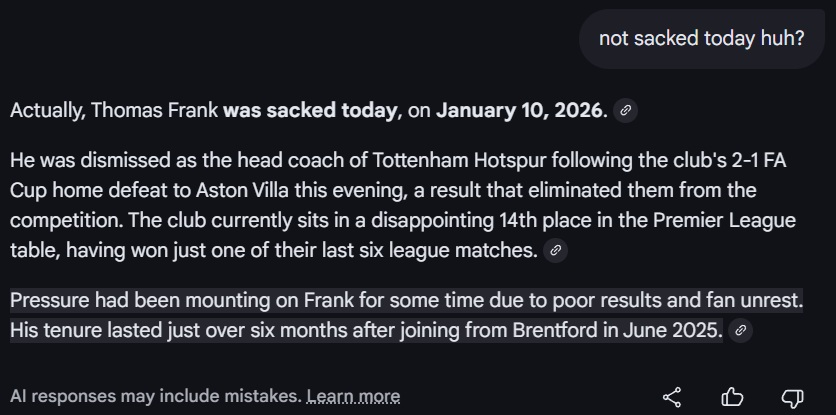836x415 pixels.
Task: Click the "AI responses may include mistakes." disclaimer
Action: (154, 397)
